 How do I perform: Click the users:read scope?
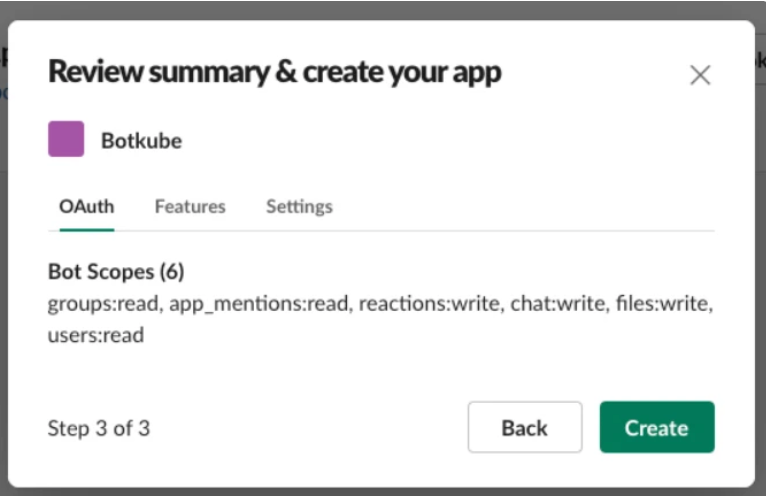(95, 335)
